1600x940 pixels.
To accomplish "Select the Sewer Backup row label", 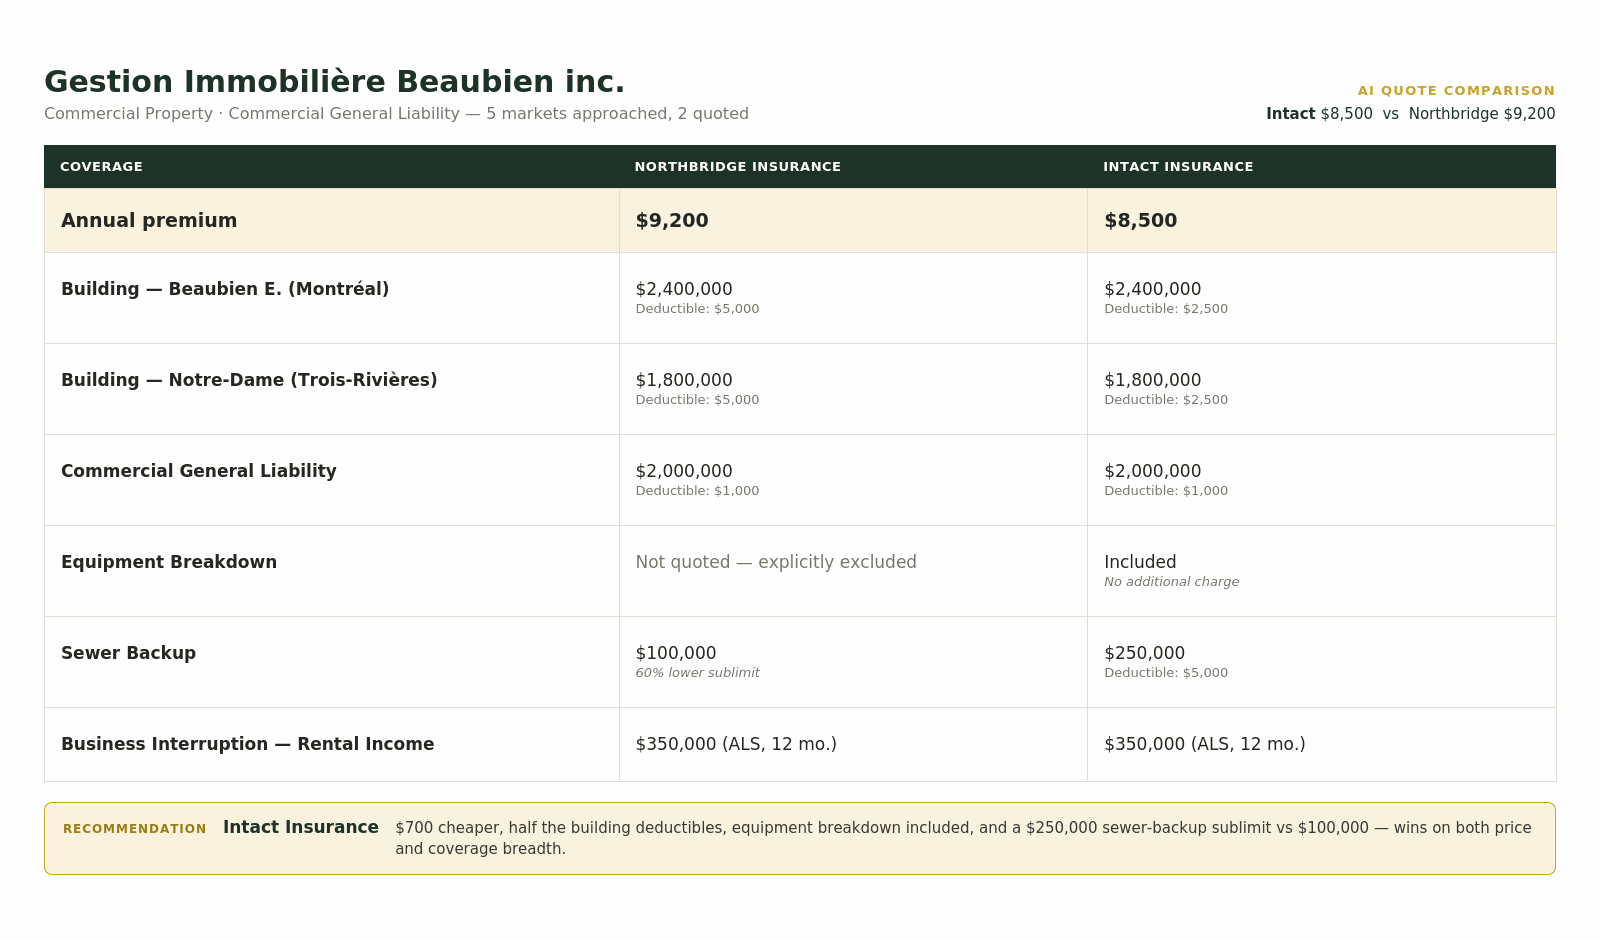I will [x=128, y=653].
